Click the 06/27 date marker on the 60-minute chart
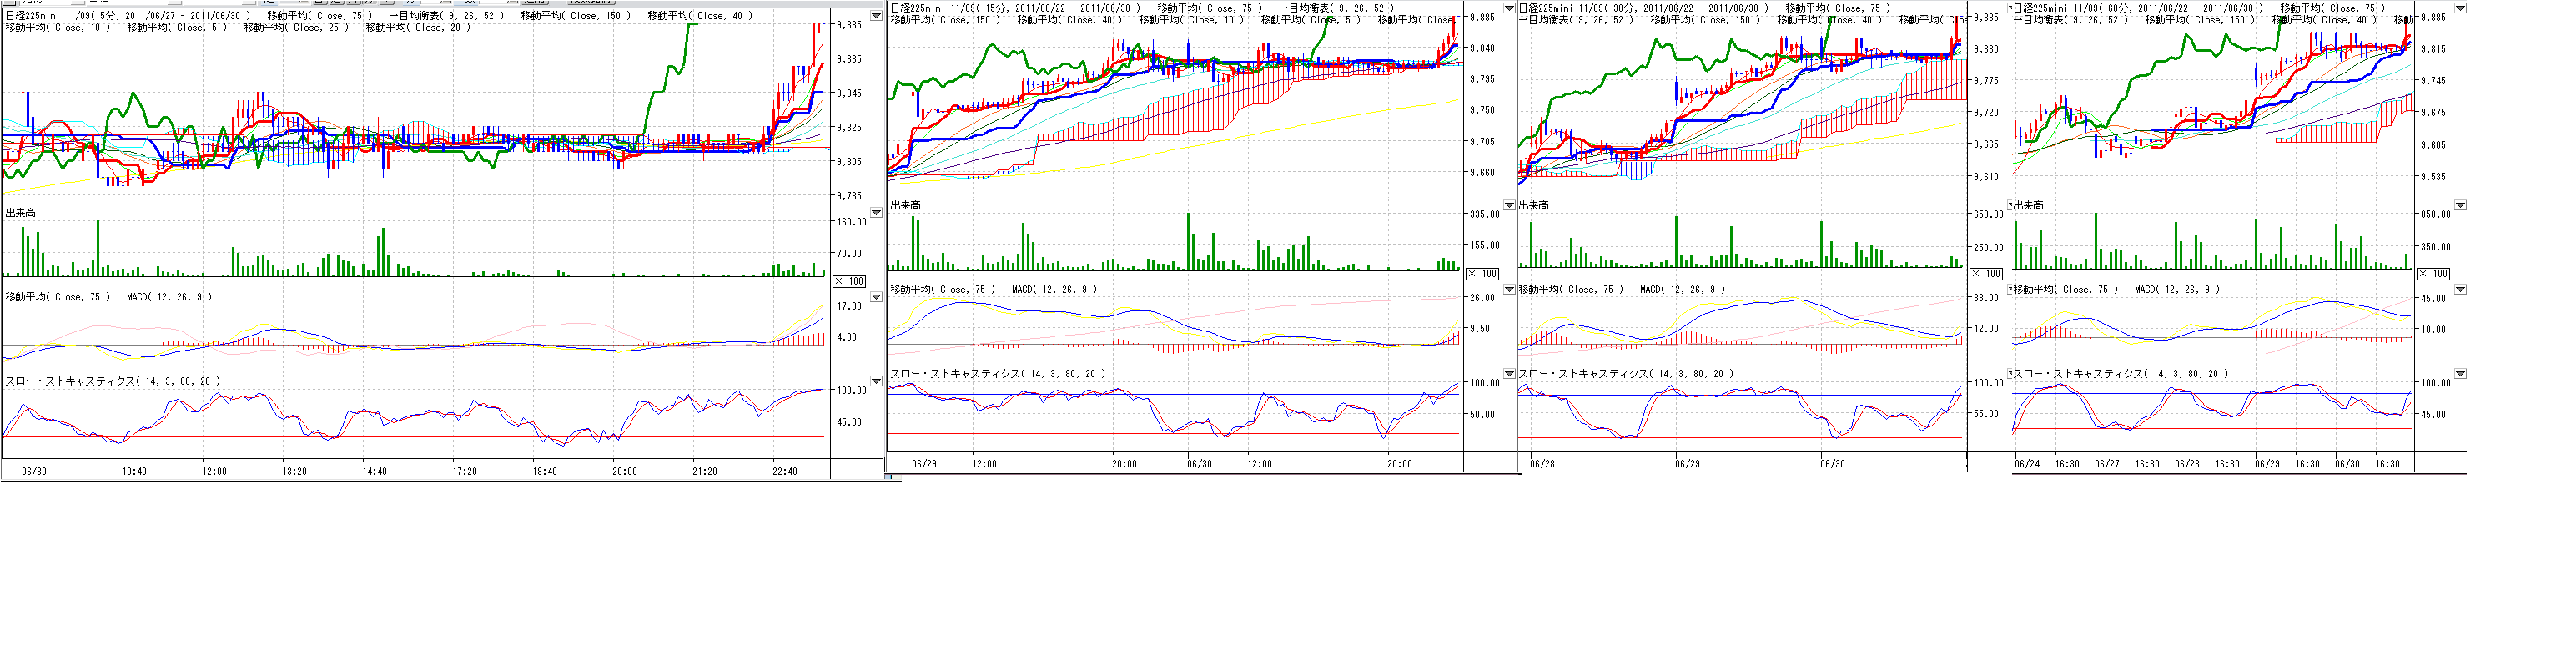The height and width of the screenshot is (651, 2576). click(x=2107, y=464)
